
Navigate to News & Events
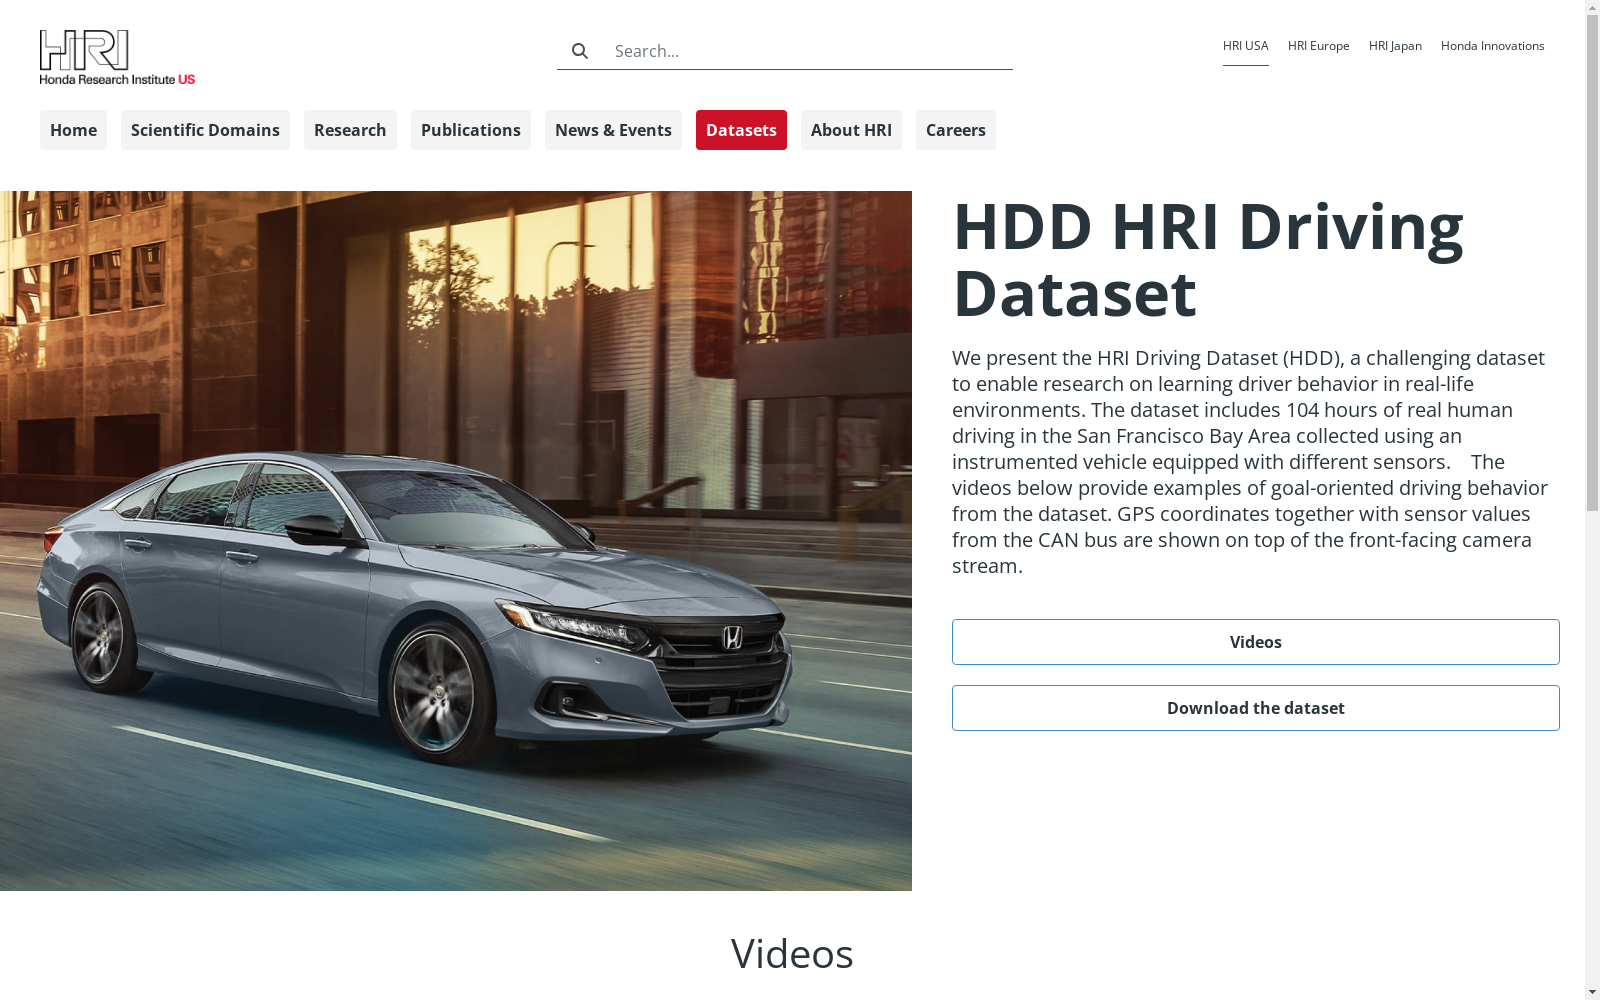[613, 130]
